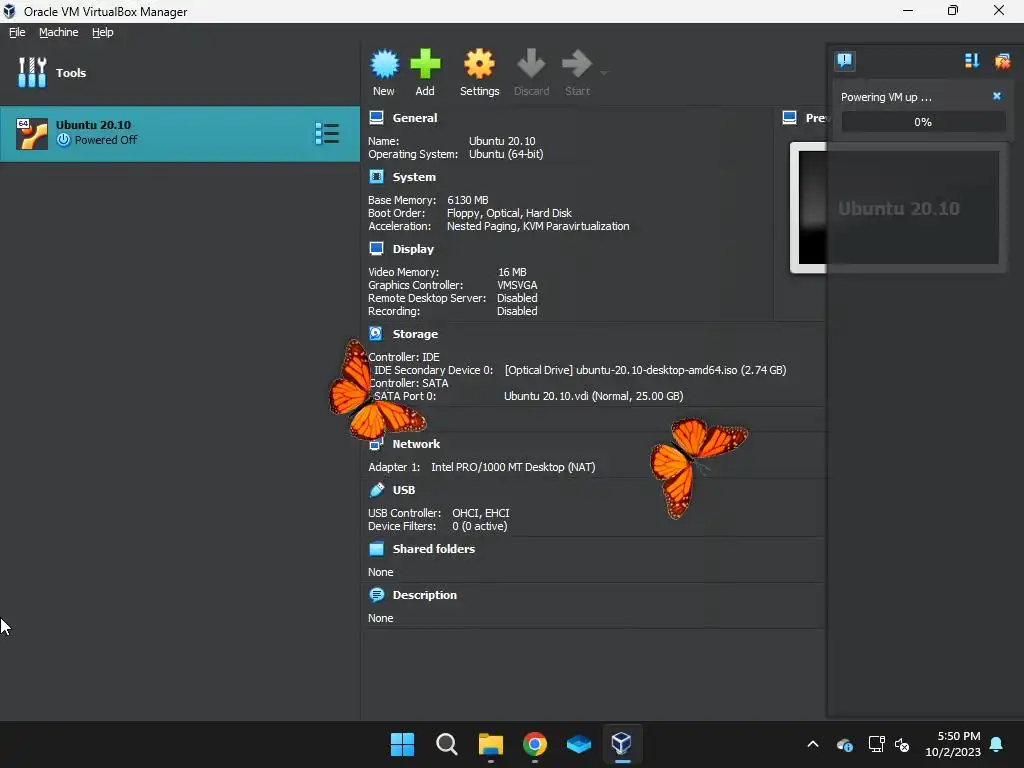Click the notification center exclamation icon
The width and height of the screenshot is (1024, 768).
[x=844, y=61]
